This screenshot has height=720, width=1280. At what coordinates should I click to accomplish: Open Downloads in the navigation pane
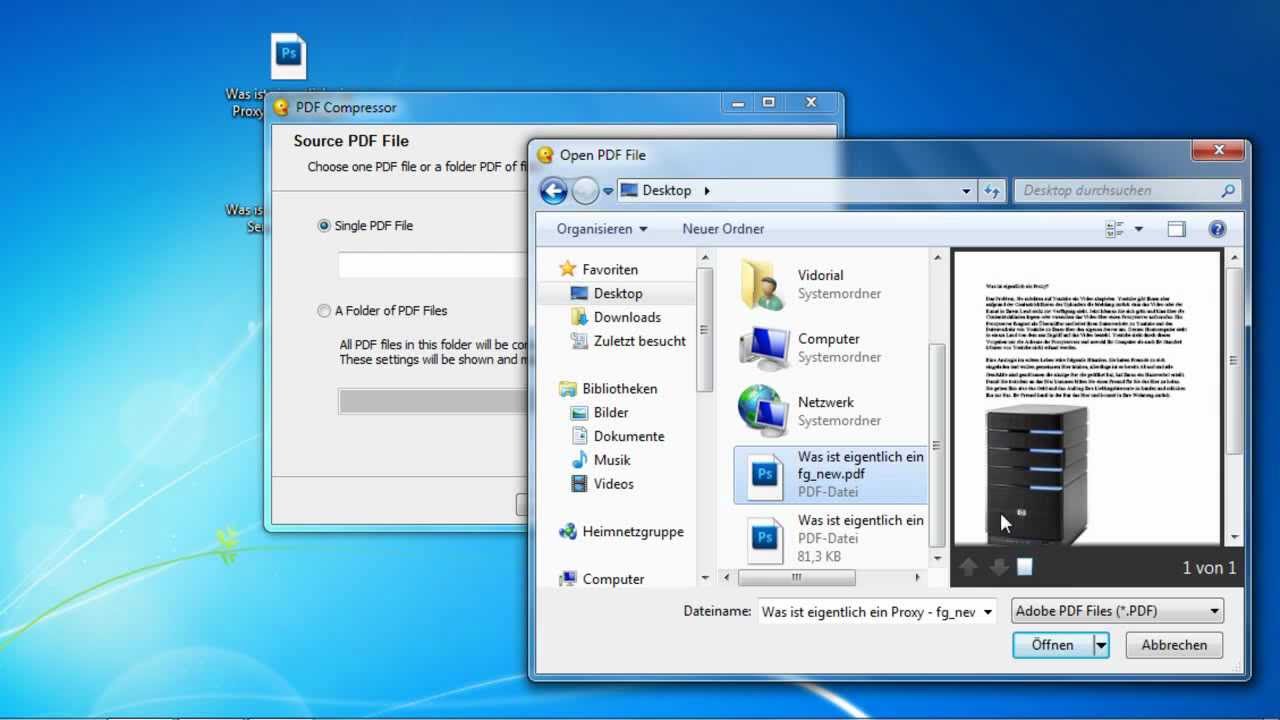(x=615, y=317)
